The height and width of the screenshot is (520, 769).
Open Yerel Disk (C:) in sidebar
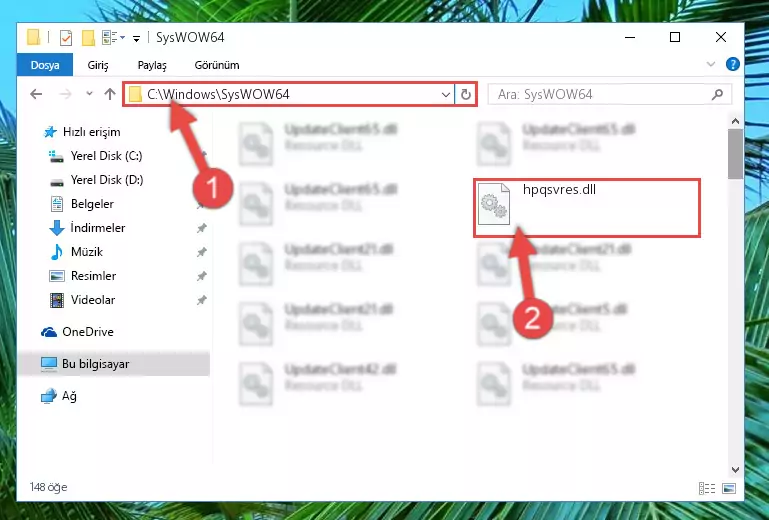coord(106,156)
